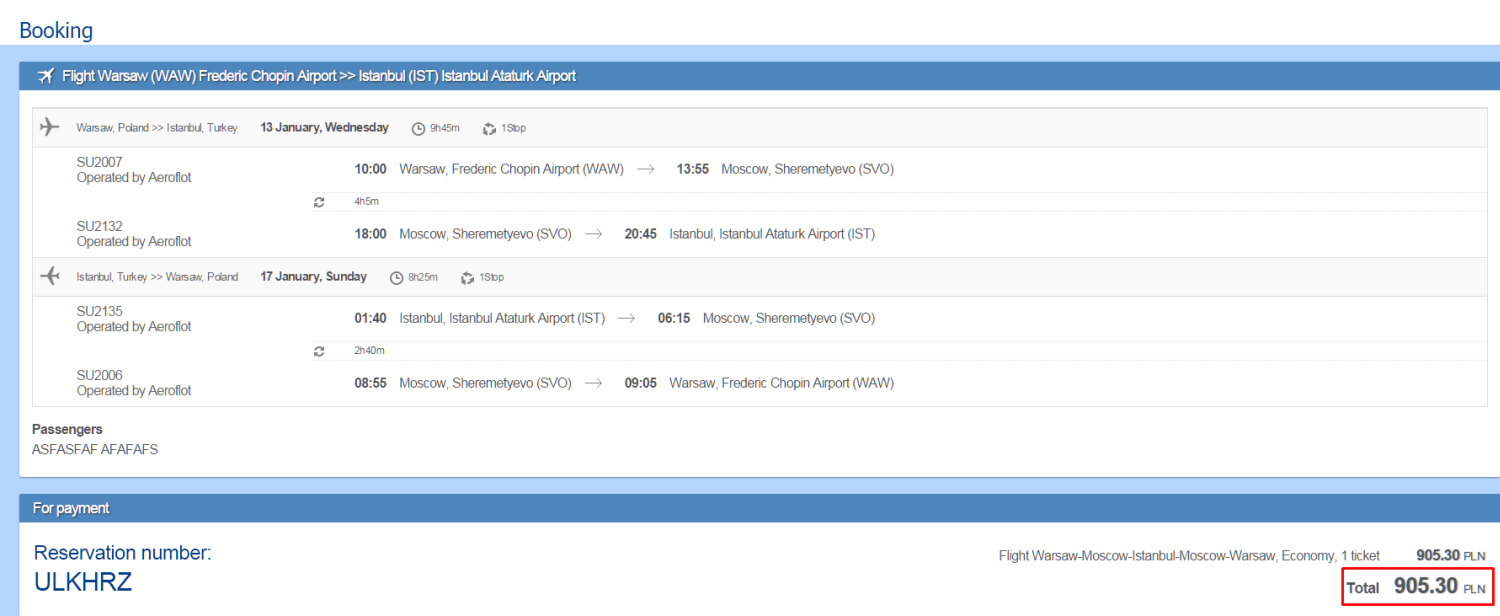Viewport: 1500px width, 616px height.
Task: Click the Reservation number label
Action: [123, 553]
